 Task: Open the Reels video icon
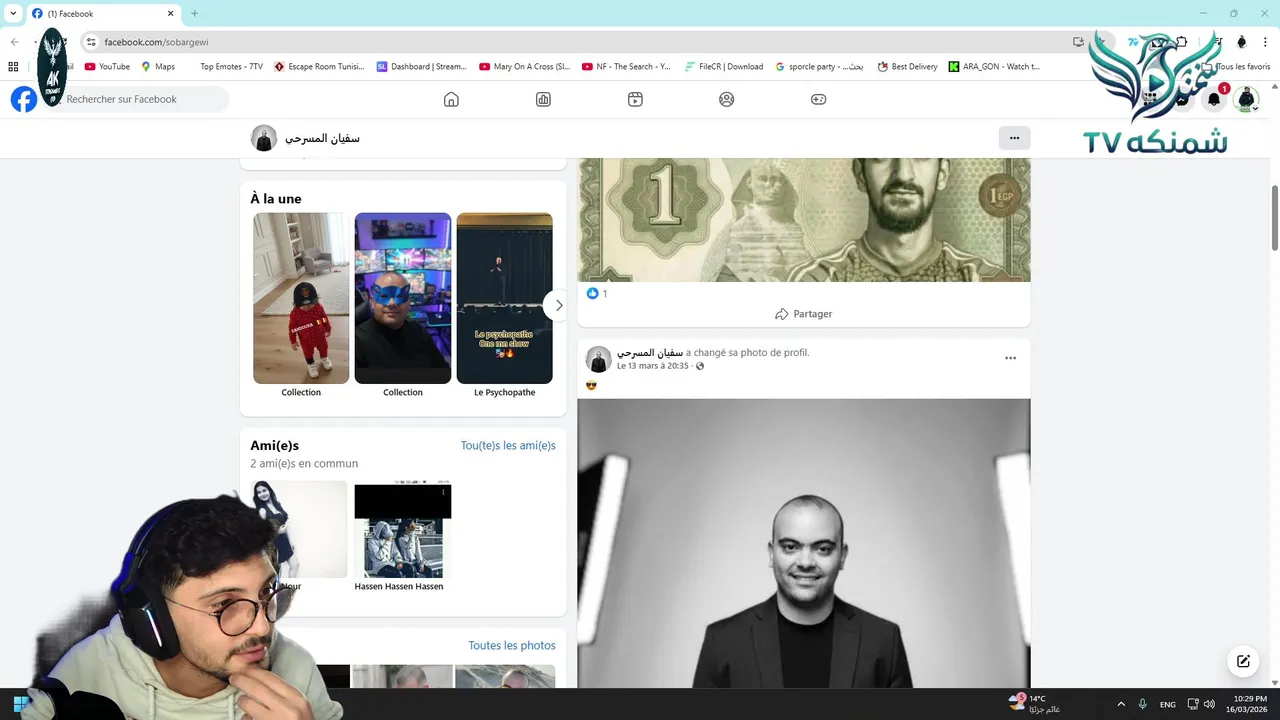tap(635, 99)
